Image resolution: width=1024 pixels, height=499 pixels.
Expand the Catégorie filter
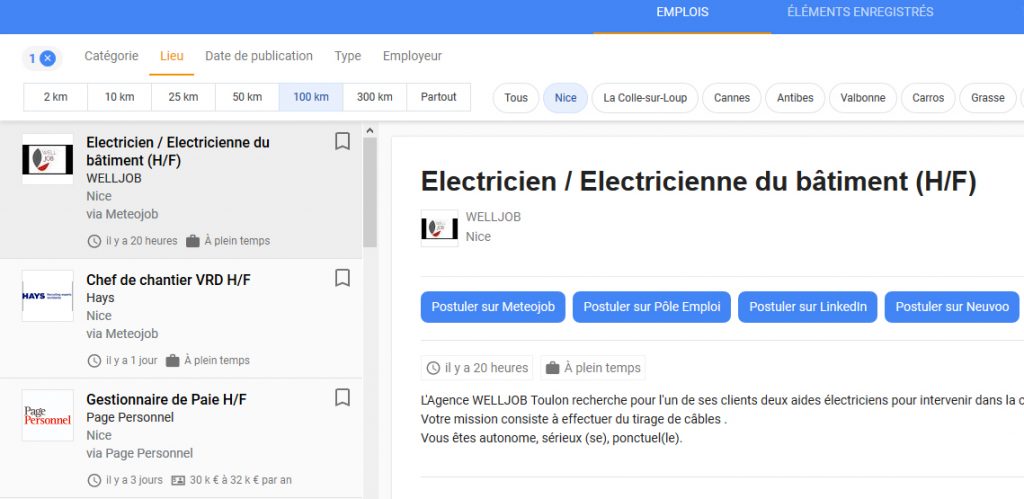coord(111,56)
